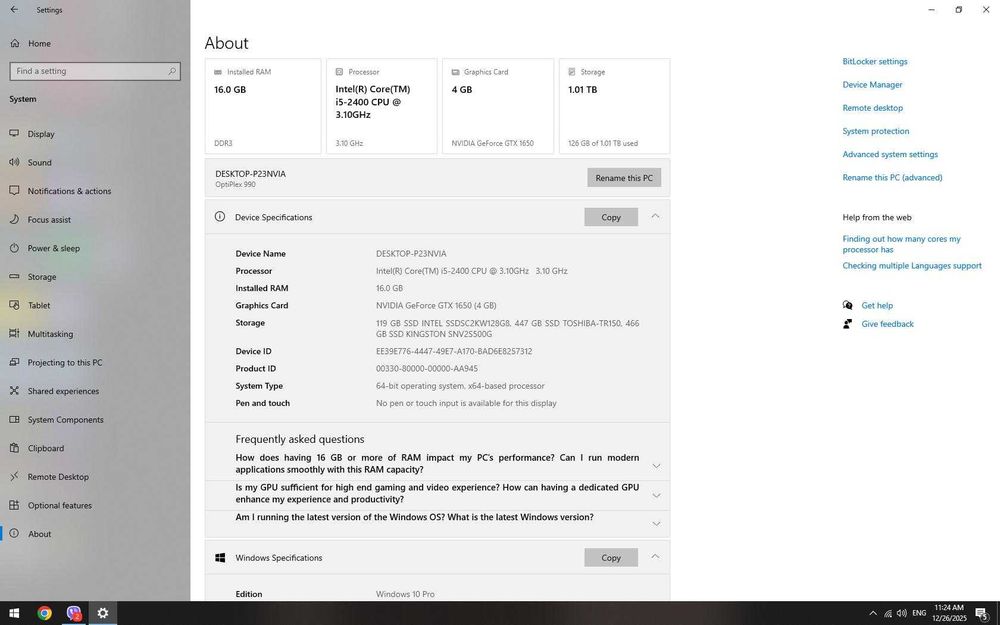The image size is (1000, 625).
Task: Go back using the Settings back arrow
Action: click(x=14, y=10)
